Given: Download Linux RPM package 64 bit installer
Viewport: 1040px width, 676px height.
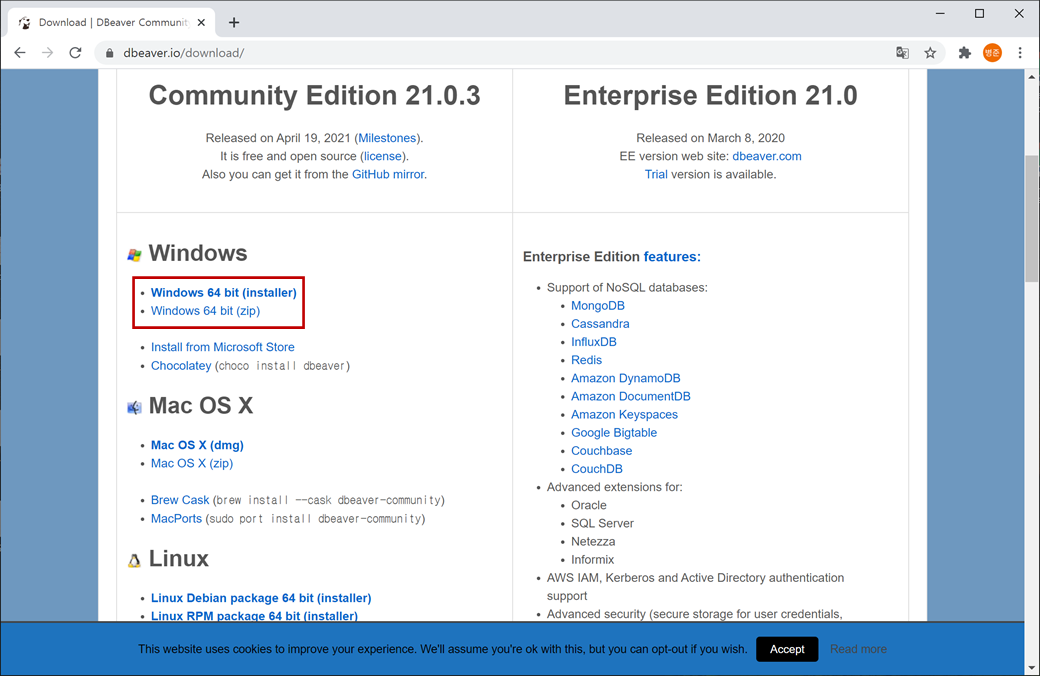Looking at the screenshot, I should point(254,616).
